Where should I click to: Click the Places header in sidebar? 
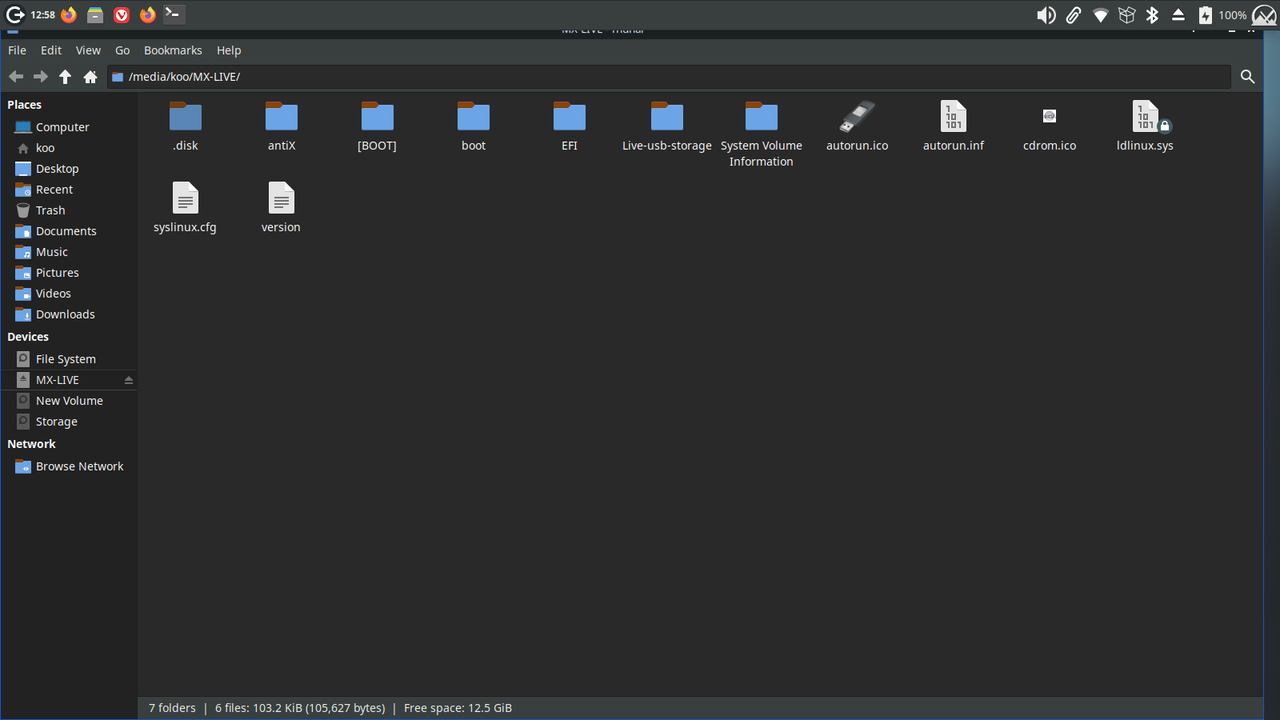pyautogui.click(x=25, y=105)
